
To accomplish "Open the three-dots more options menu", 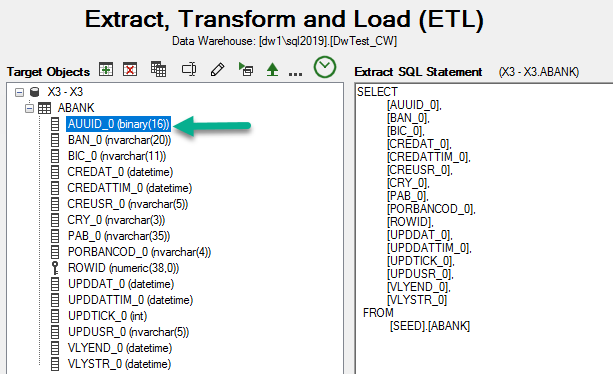I will click(x=295, y=73).
